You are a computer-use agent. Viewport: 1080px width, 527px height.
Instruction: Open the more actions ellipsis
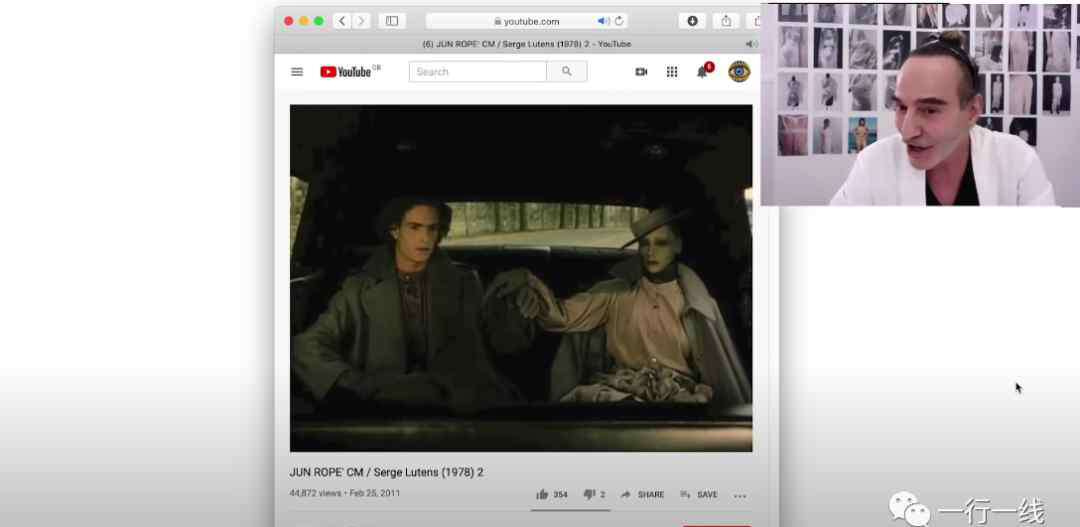click(740, 495)
